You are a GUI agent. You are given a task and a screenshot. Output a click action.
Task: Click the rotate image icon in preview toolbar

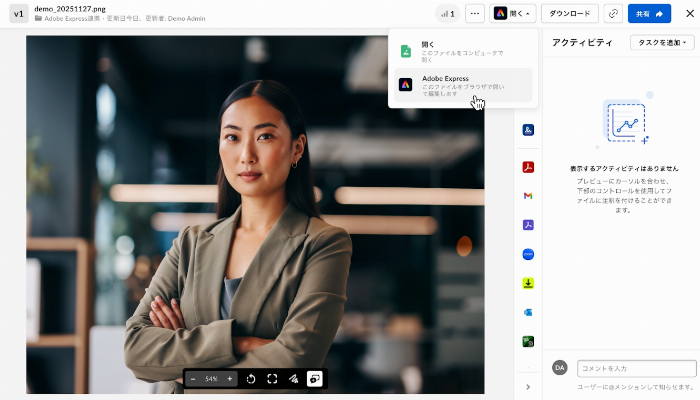(250, 379)
